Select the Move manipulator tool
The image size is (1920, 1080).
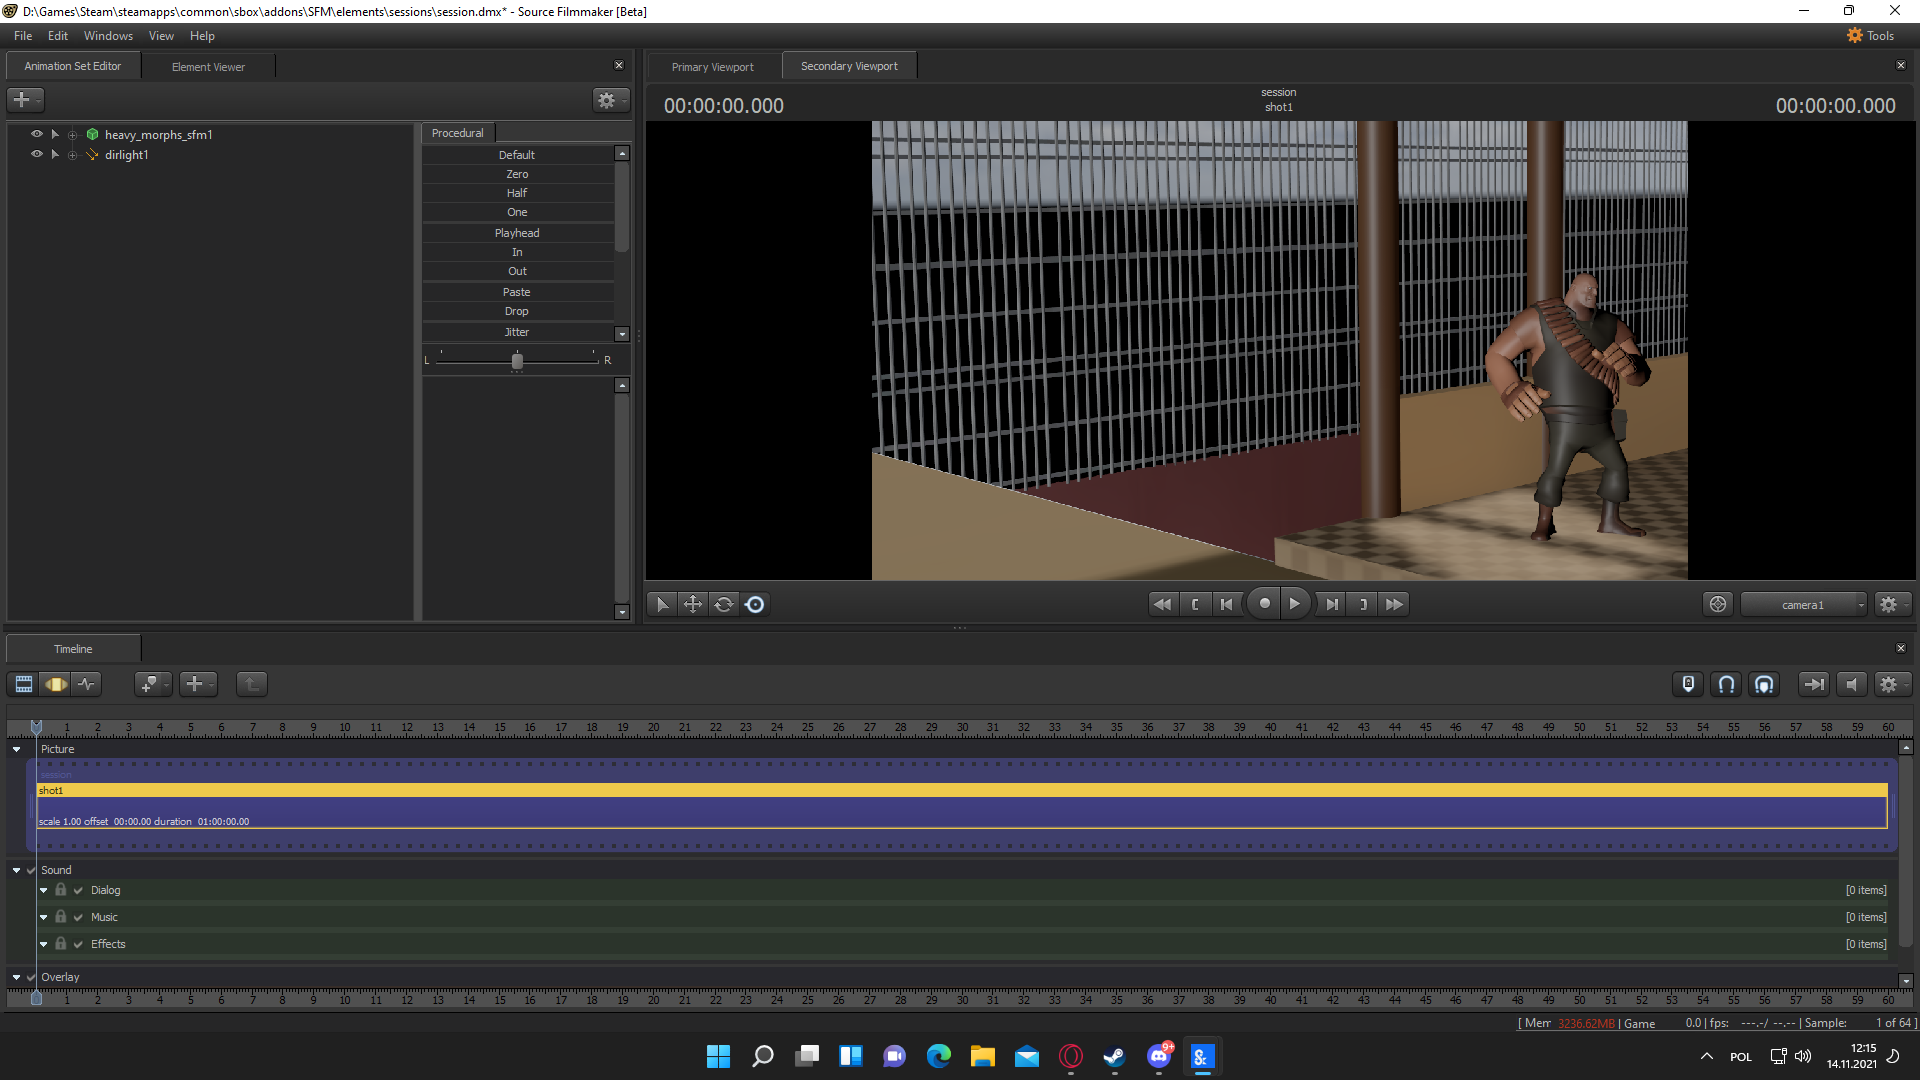click(x=692, y=604)
